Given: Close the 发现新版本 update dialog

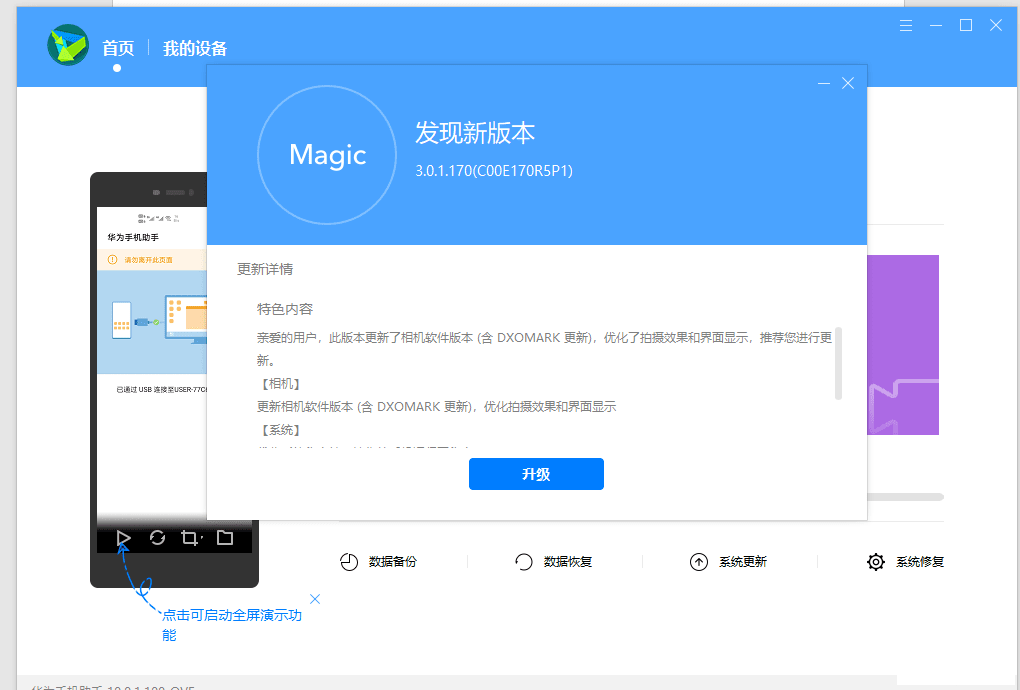Looking at the screenshot, I should click(848, 83).
